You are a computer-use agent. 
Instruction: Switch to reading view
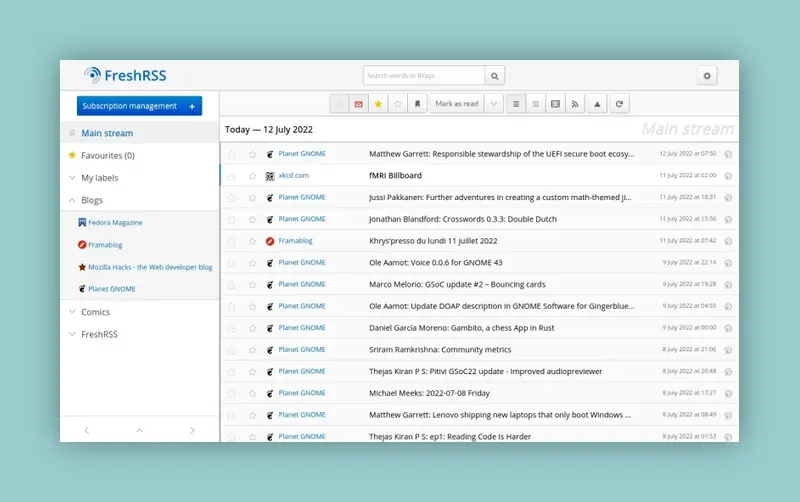555,104
